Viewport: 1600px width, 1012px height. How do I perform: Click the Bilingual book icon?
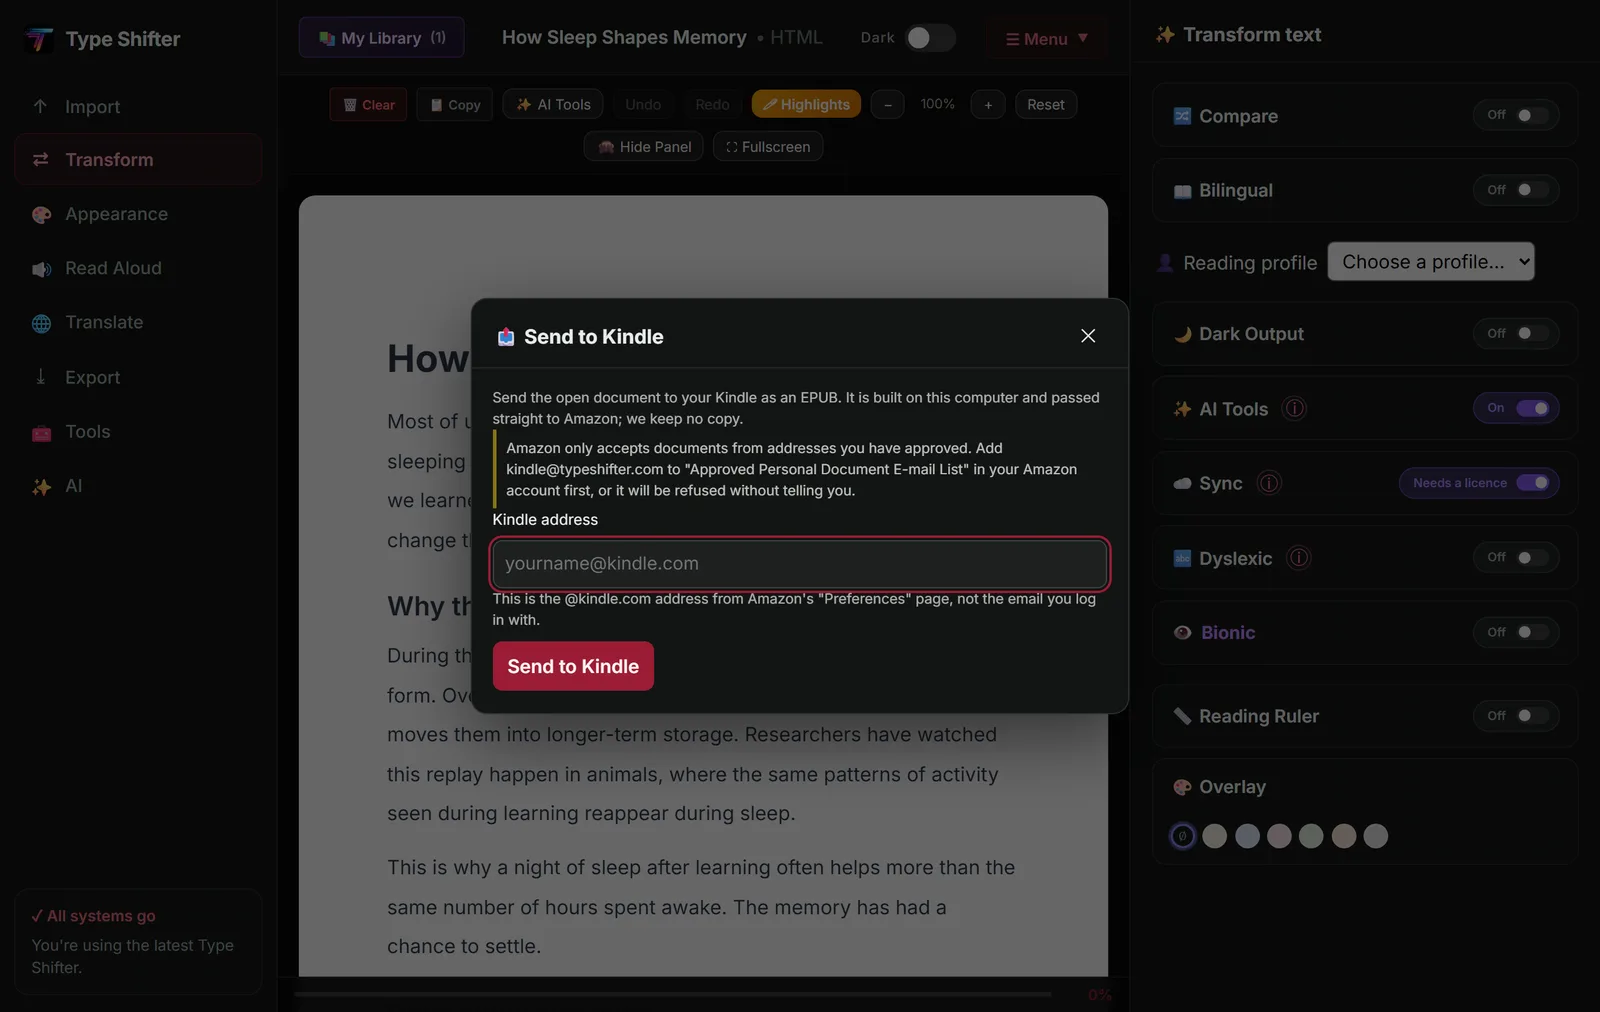[x=1182, y=191]
